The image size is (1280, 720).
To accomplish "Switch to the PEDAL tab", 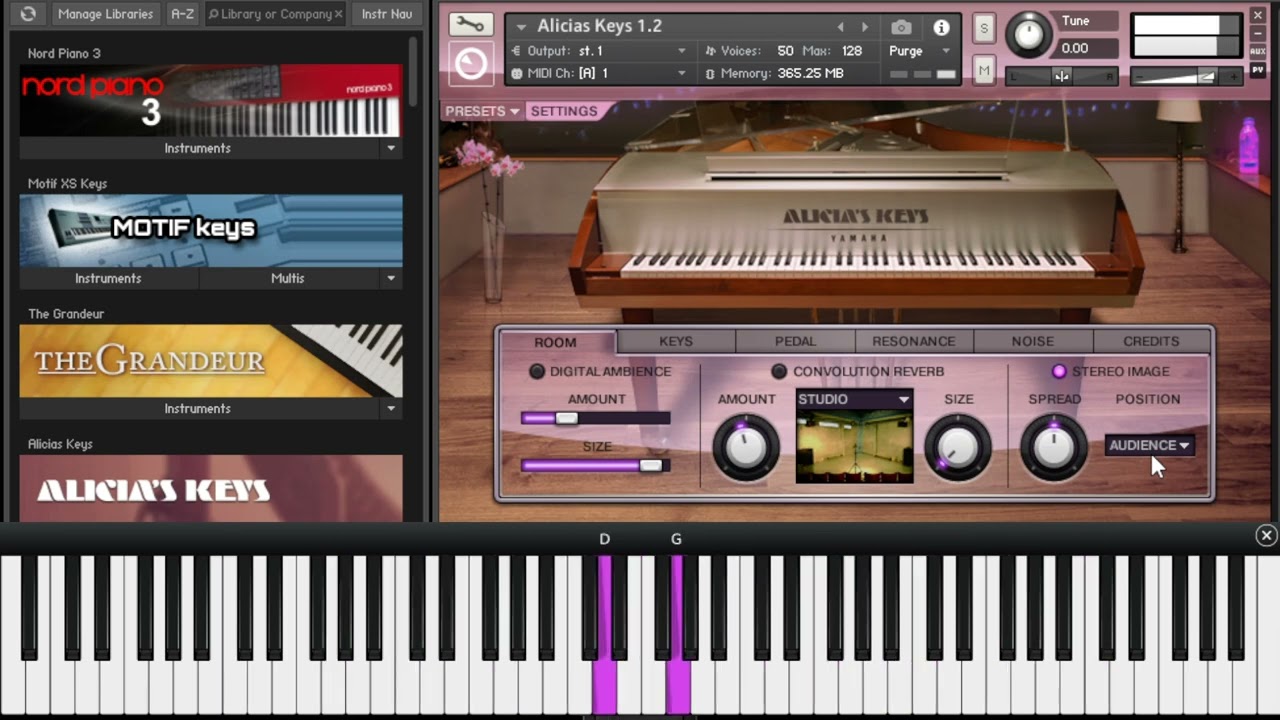I will (795, 341).
